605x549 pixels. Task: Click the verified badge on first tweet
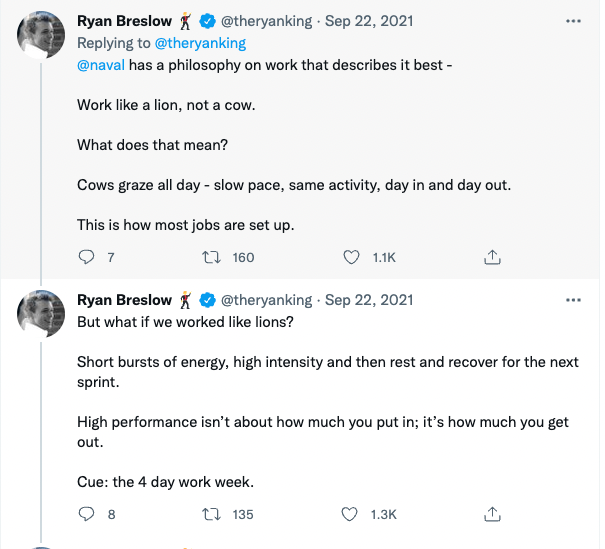point(208,21)
